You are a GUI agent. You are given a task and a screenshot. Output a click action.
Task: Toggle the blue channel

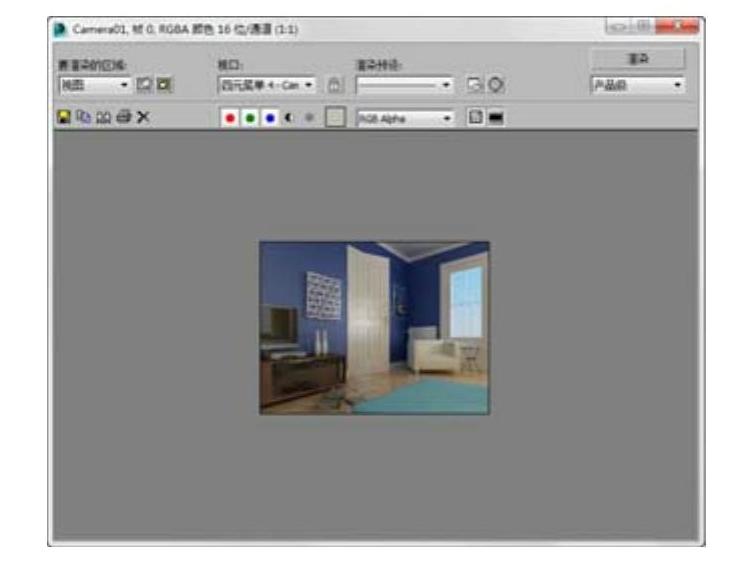coord(270,118)
